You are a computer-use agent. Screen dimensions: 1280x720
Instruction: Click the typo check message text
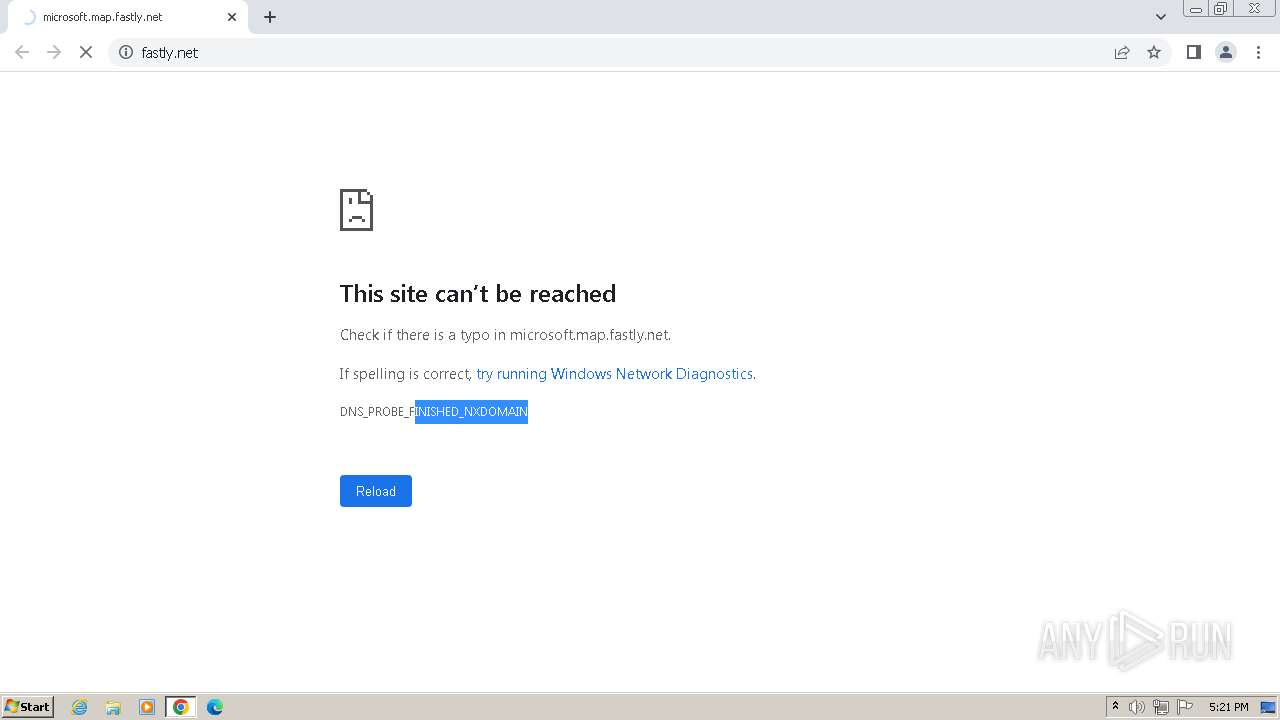click(x=505, y=335)
